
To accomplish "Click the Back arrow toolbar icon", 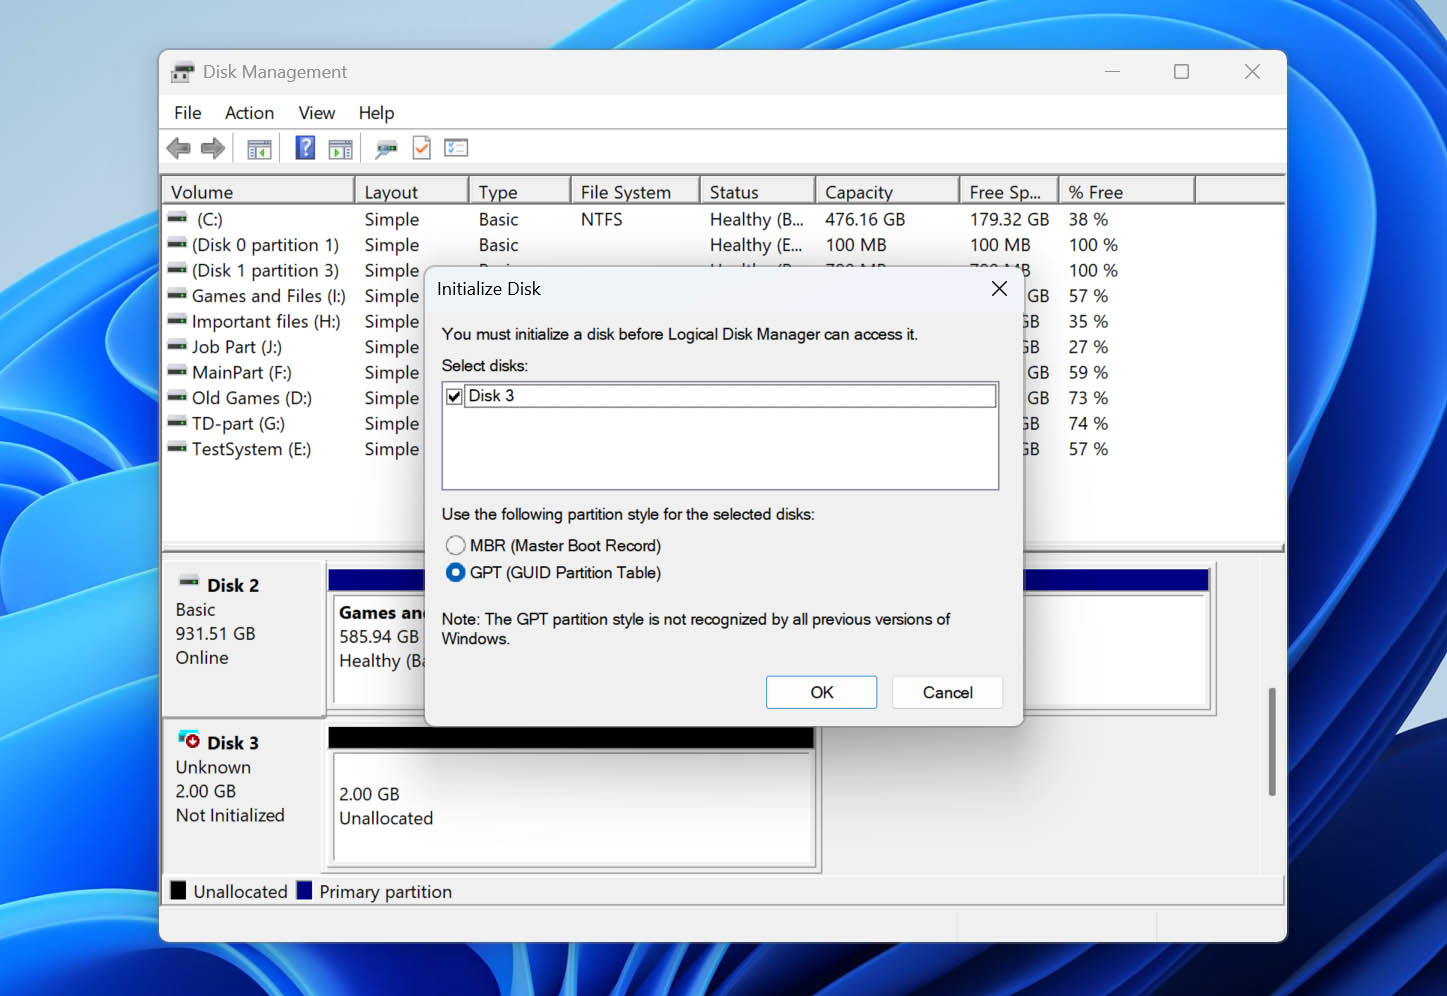I will [x=179, y=149].
